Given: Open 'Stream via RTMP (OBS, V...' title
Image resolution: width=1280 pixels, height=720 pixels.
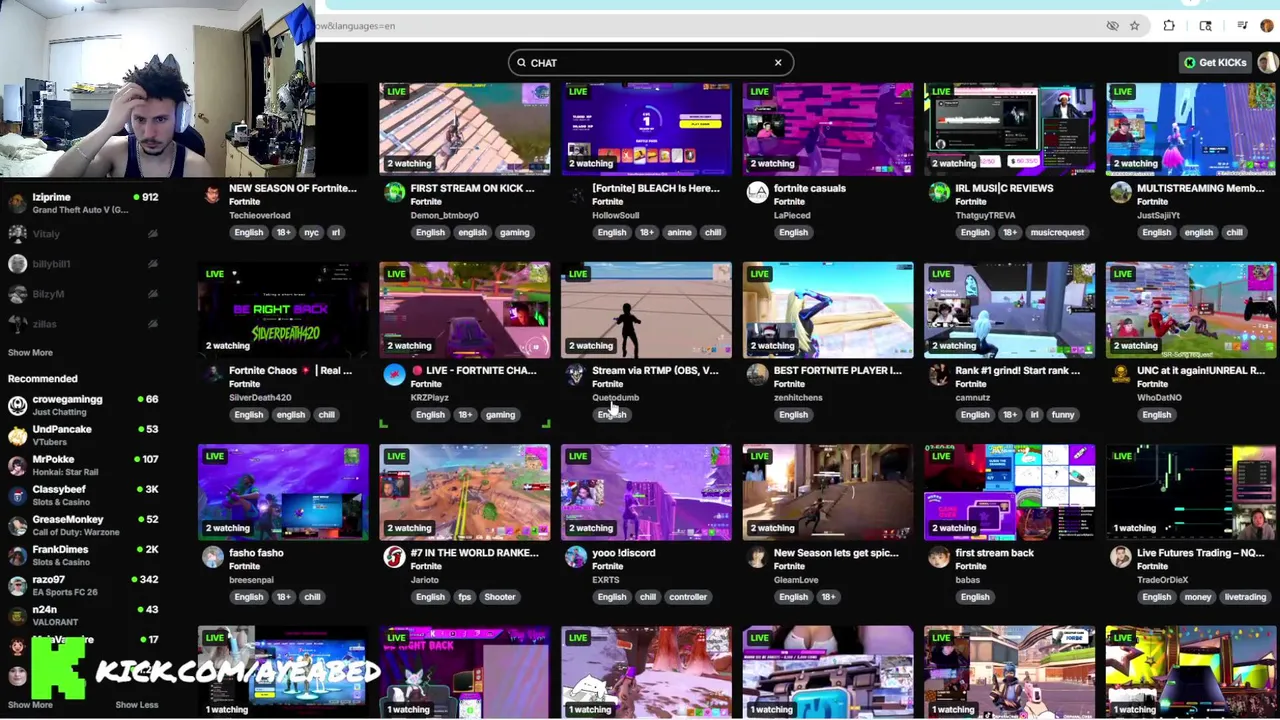Looking at the screenshot, I should click(655, 370).
